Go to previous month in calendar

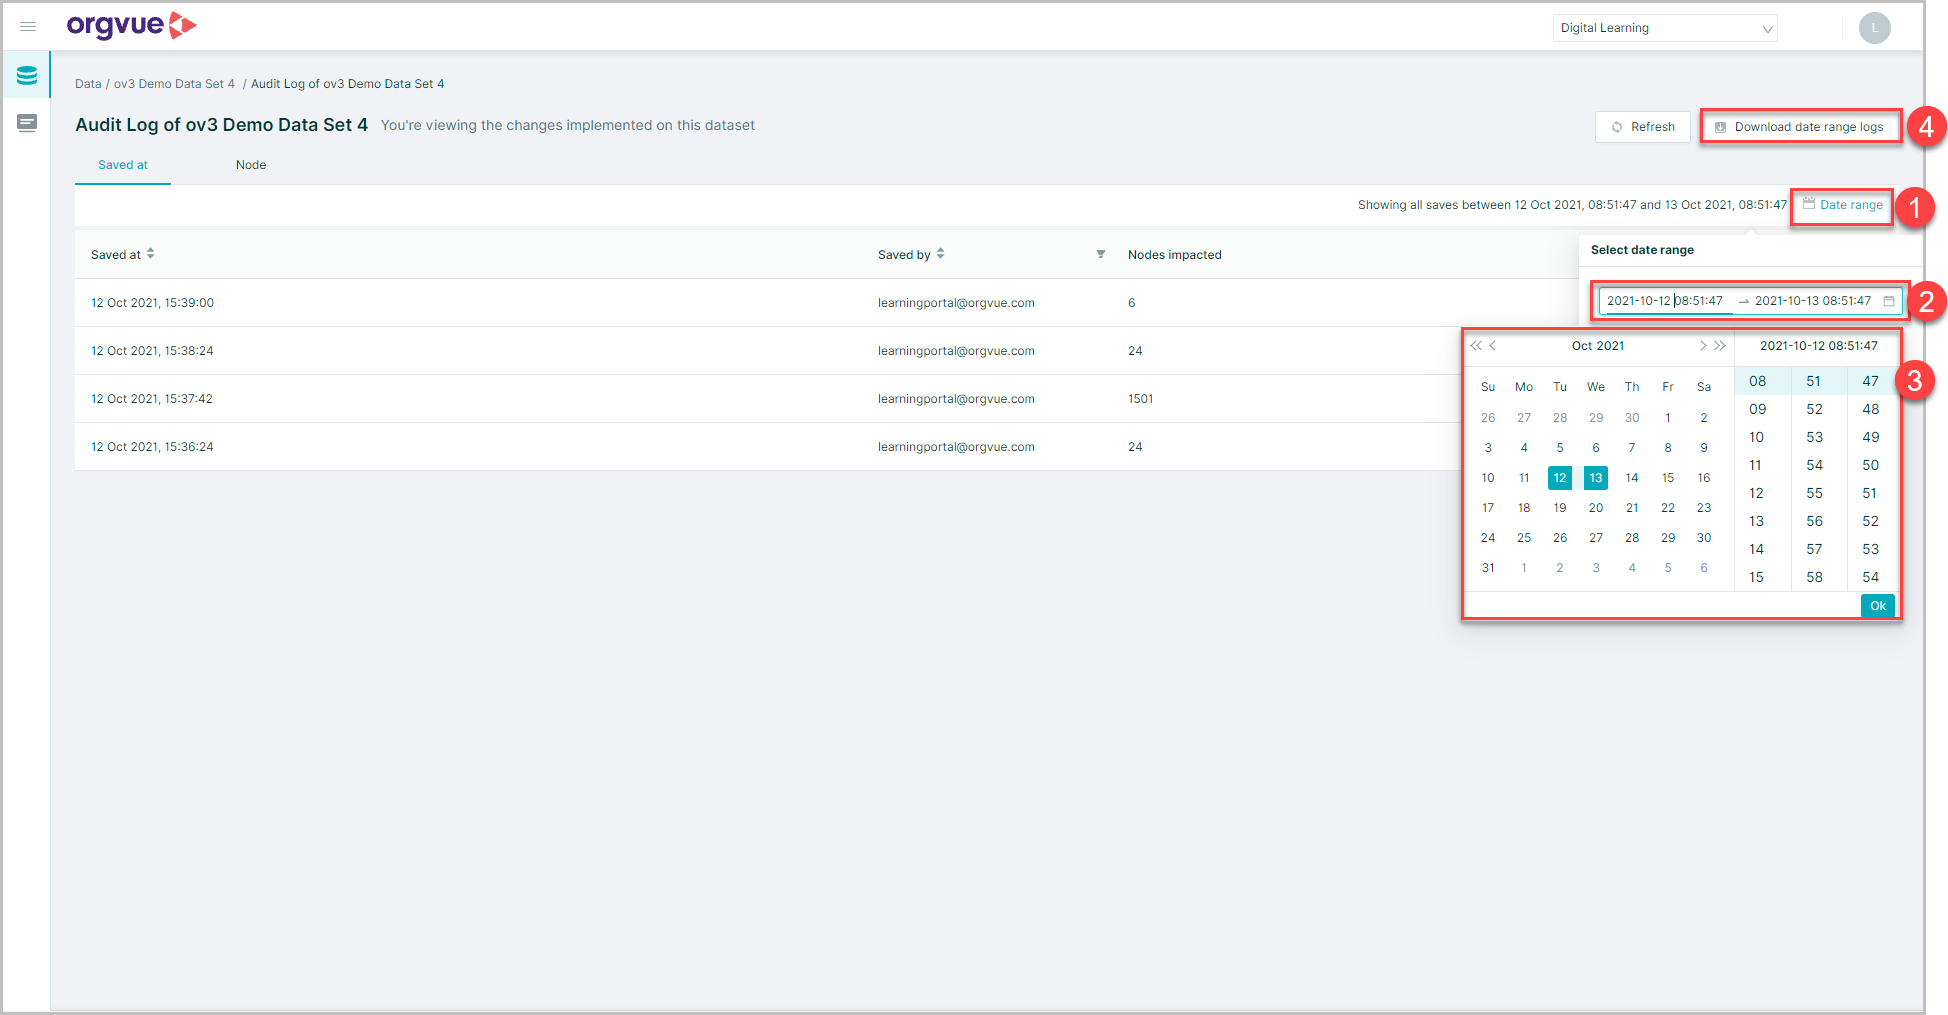click(x=1493, y=346)
